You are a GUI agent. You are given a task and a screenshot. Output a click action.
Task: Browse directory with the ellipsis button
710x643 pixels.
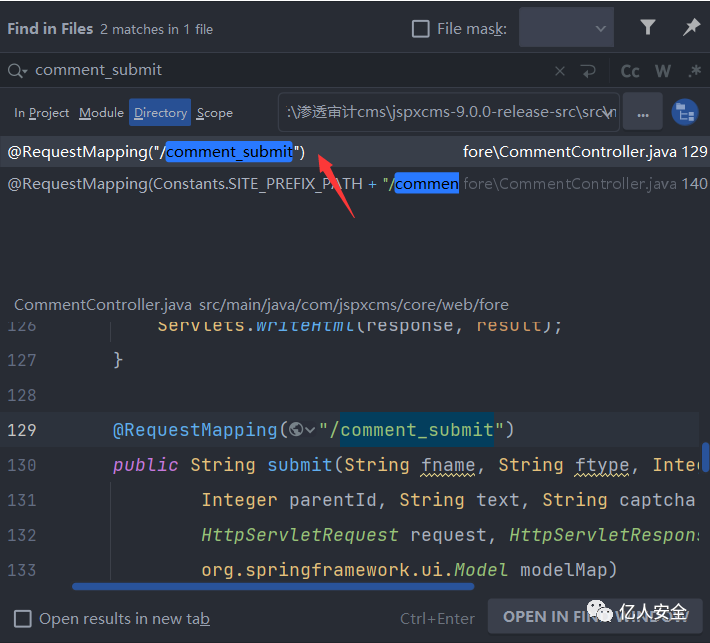pyautogui.click(x=643, y=112)
